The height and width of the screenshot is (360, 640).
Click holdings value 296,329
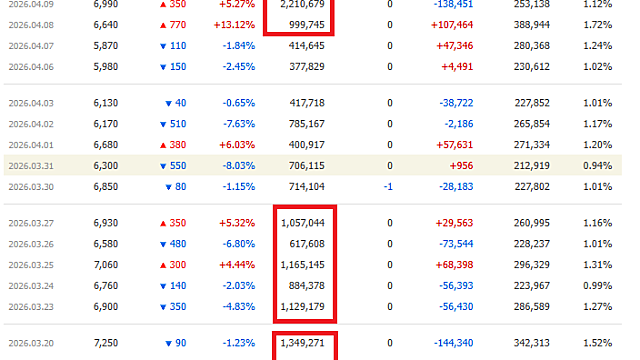point(532,265)
